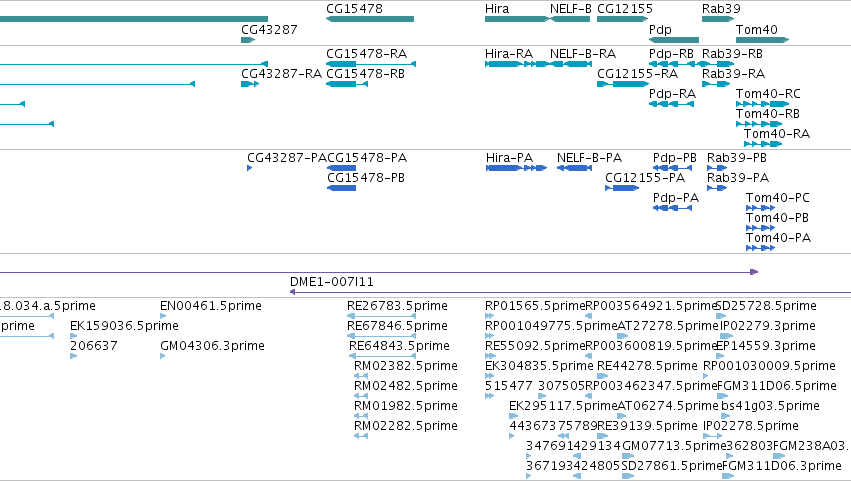
Task: Select the CG15478 gene bar
Action: coord(370,19)
